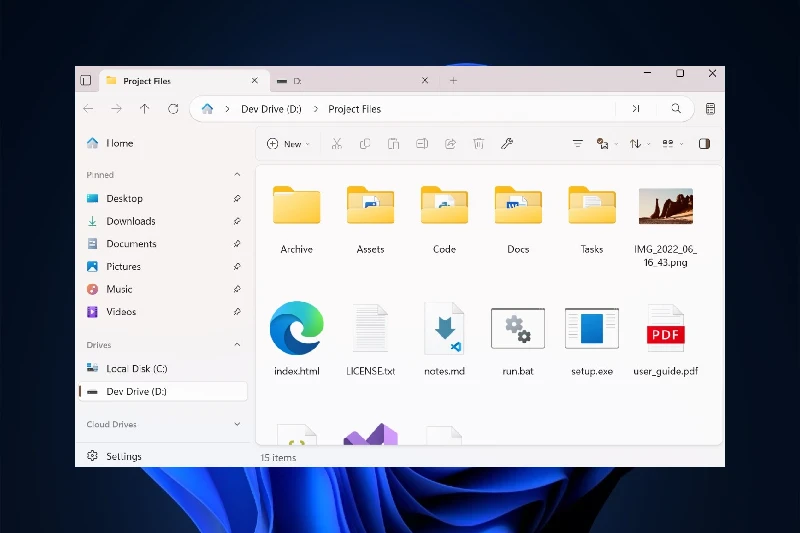
Task: Open Documents in sidebar
Action: [163, 244]
